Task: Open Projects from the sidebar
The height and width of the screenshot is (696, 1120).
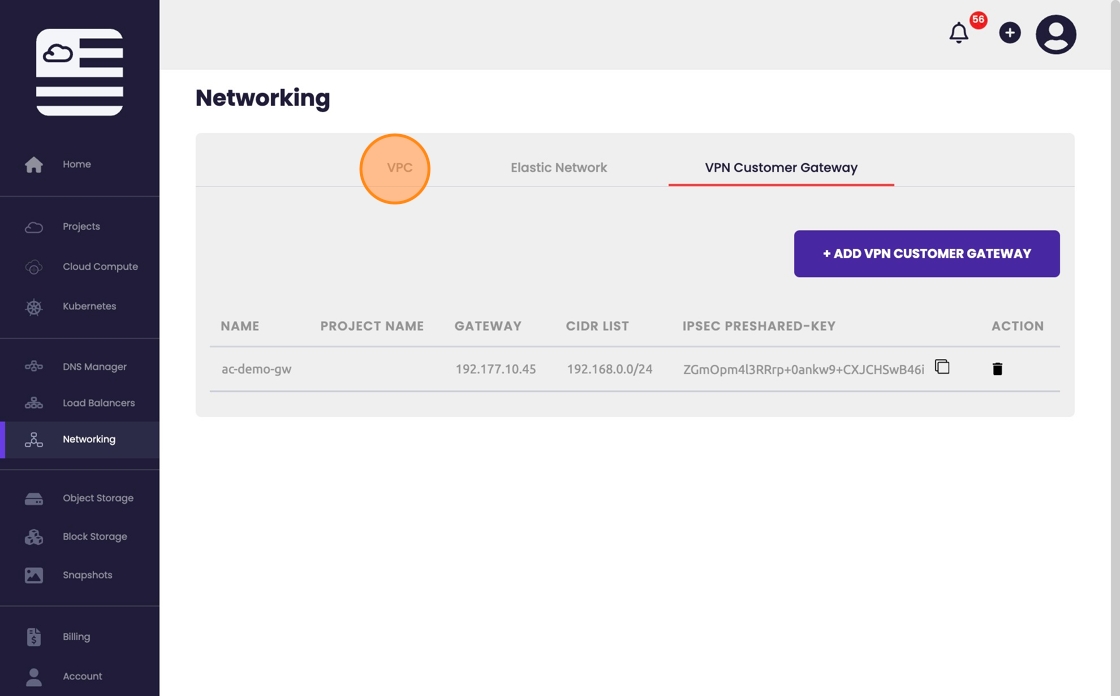Action: (81, 227)
